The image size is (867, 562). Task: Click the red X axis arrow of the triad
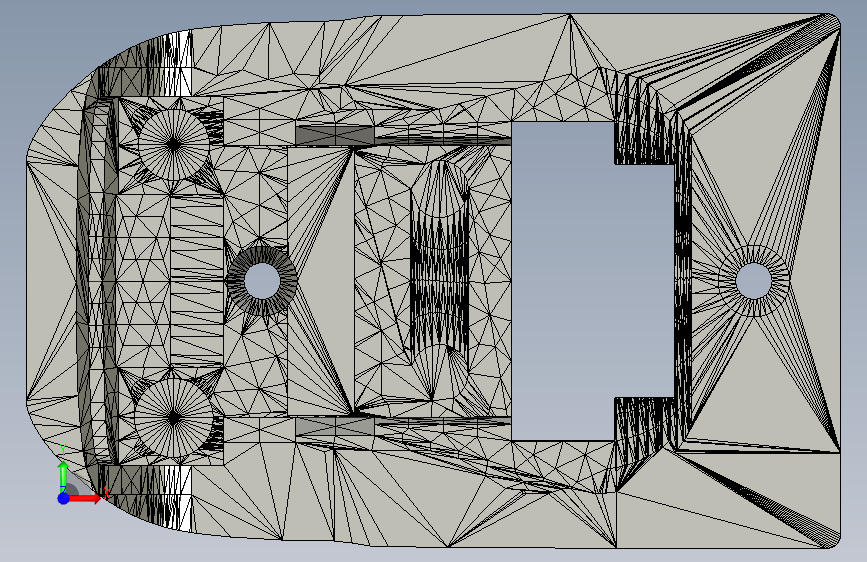coord(85,498)
